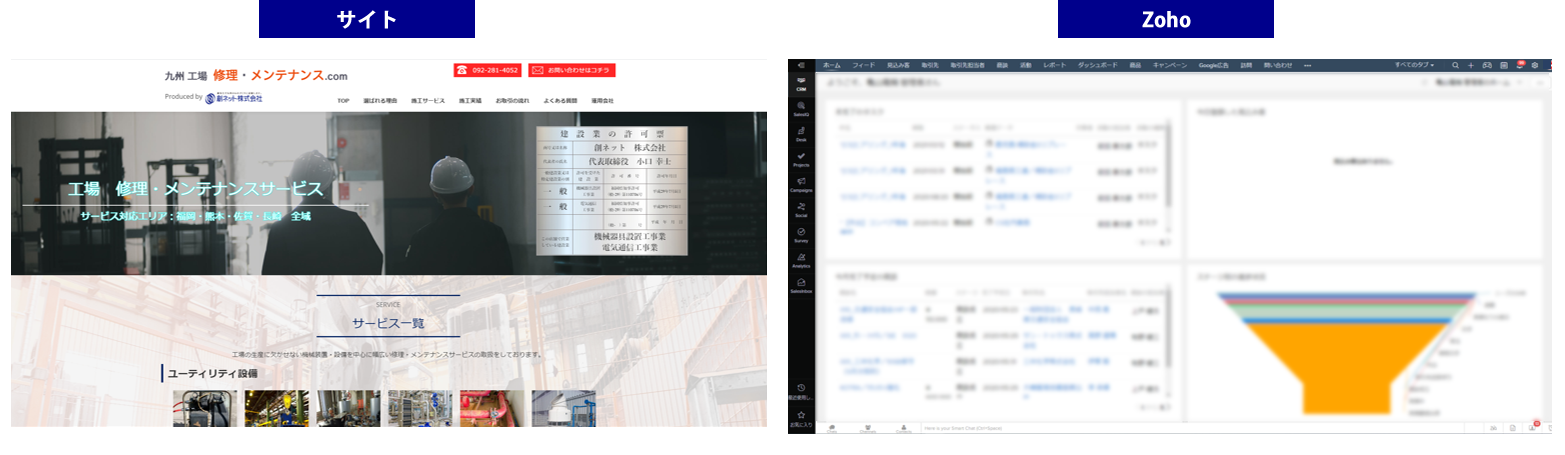Click the last utility equipment thumbnail

(563, 409)
